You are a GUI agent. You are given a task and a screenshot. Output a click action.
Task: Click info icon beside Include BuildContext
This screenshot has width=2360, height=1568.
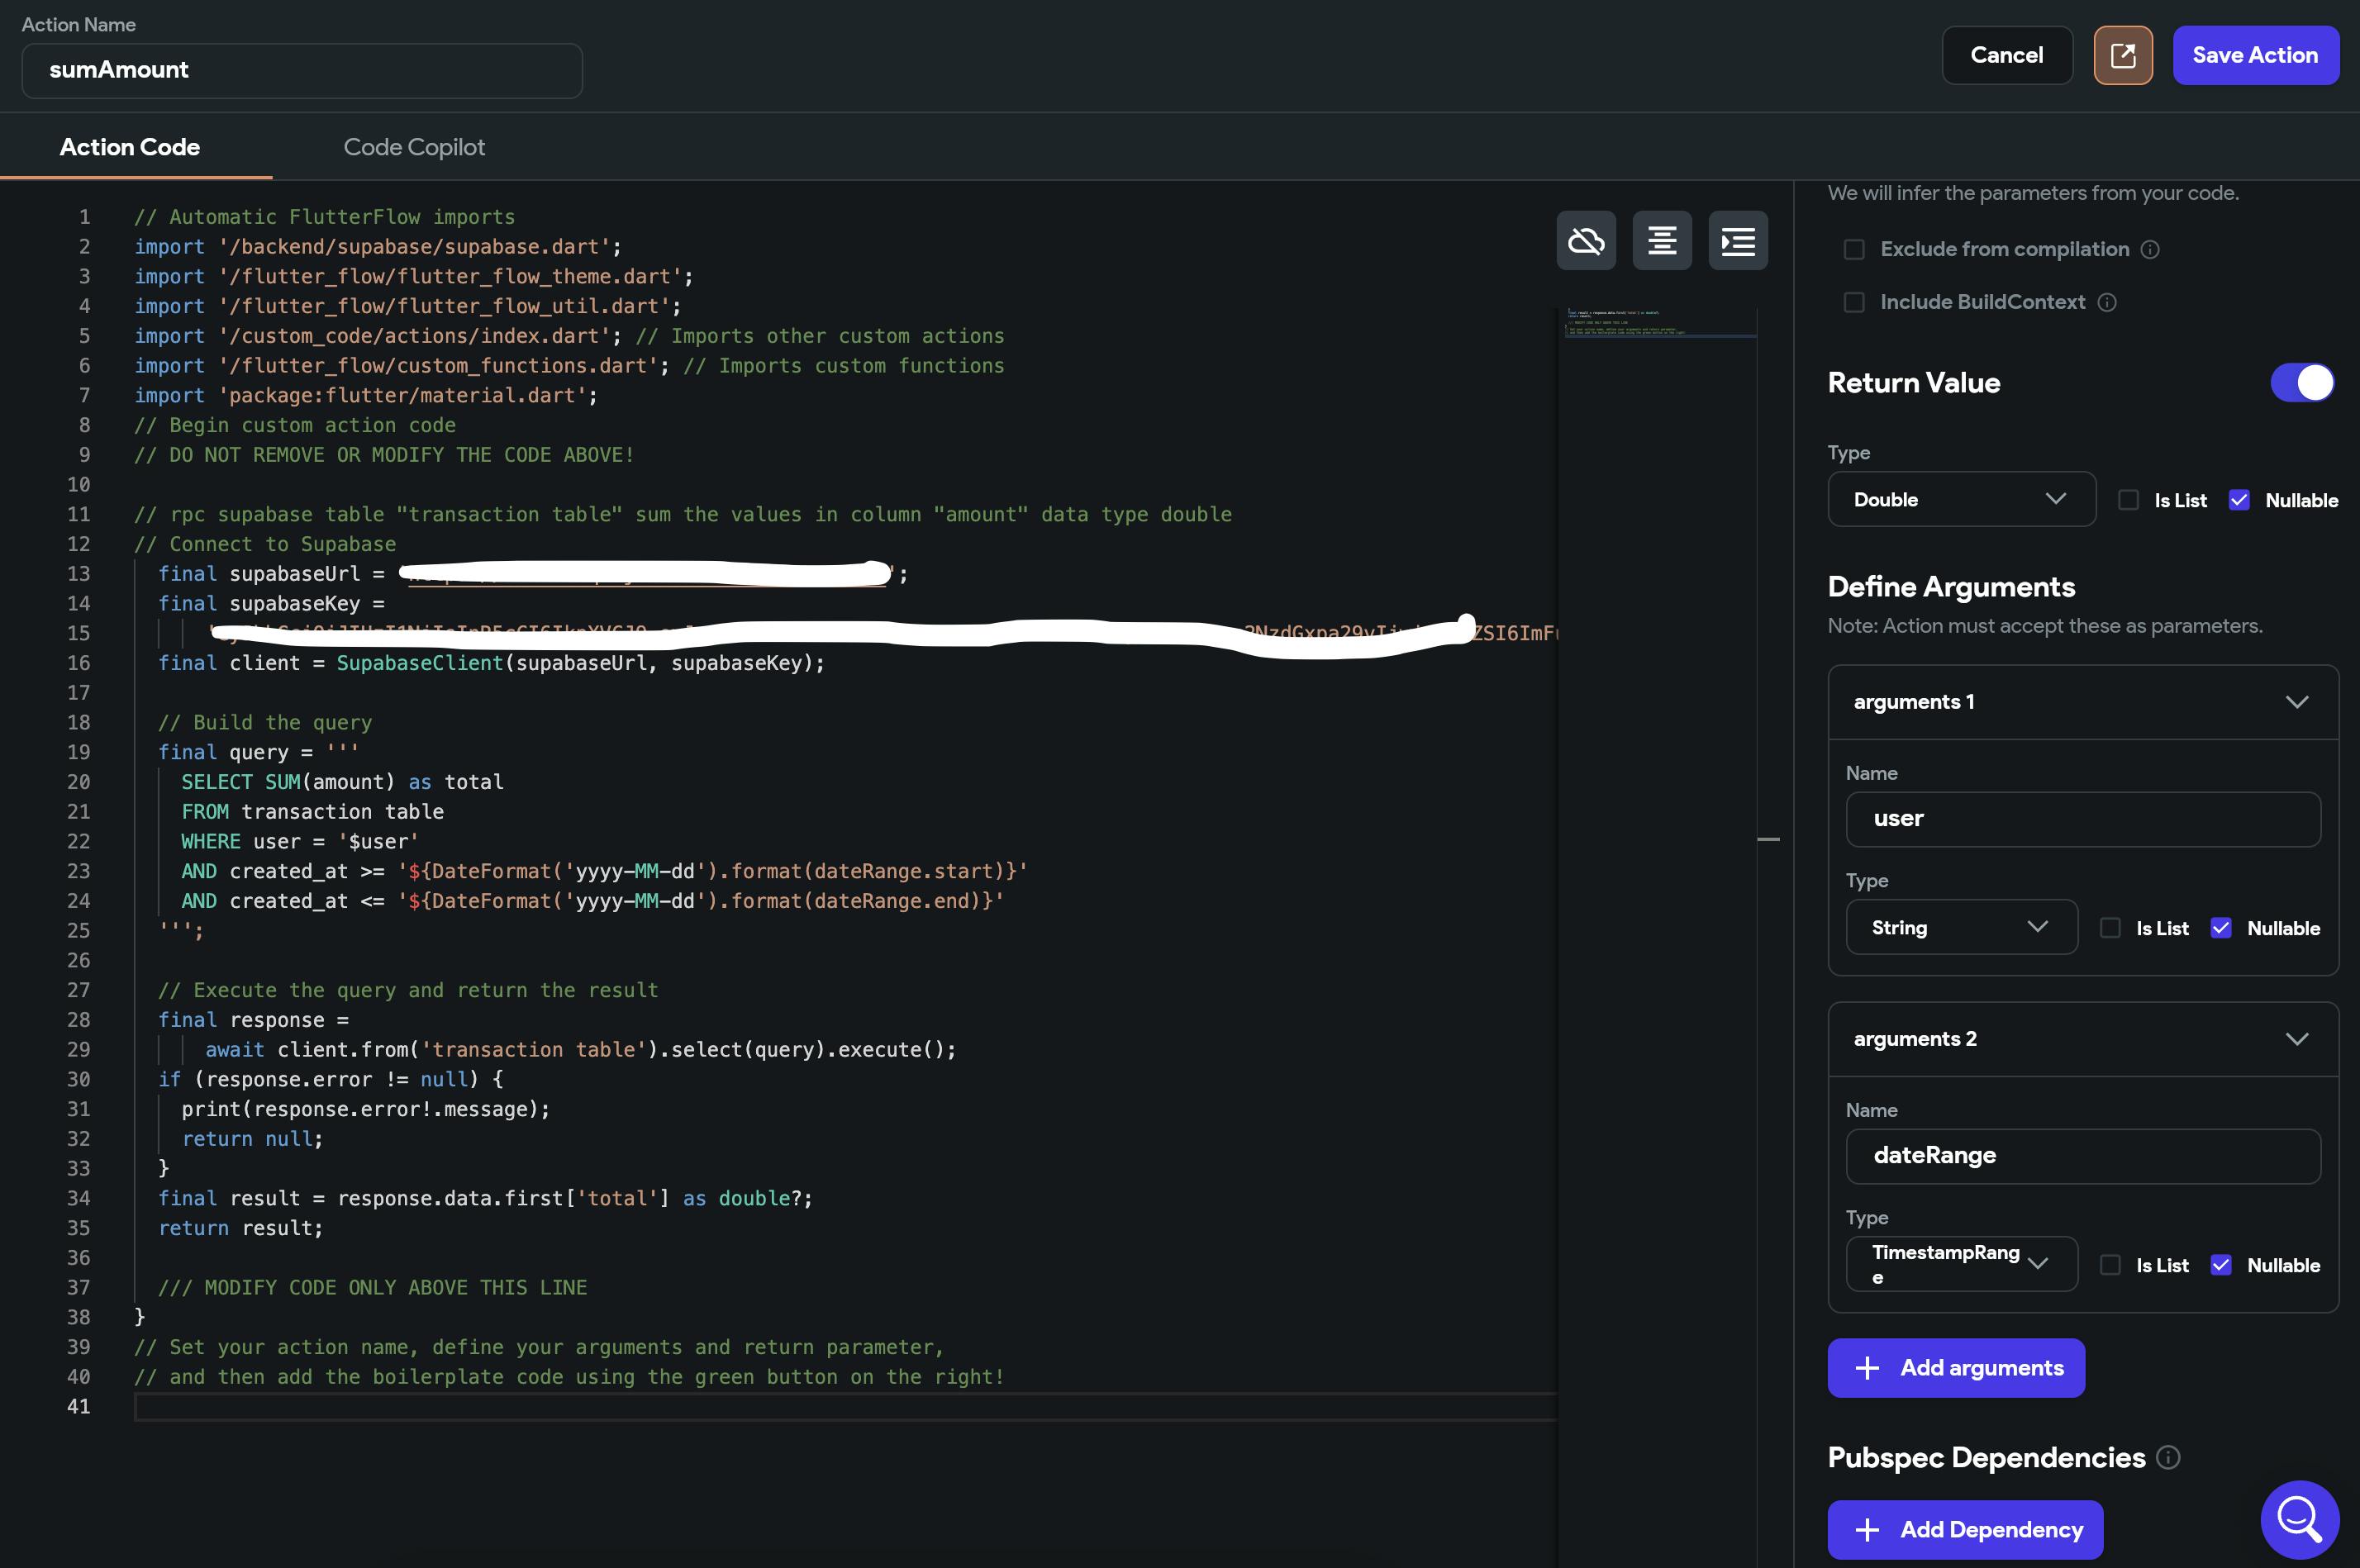2107,303
